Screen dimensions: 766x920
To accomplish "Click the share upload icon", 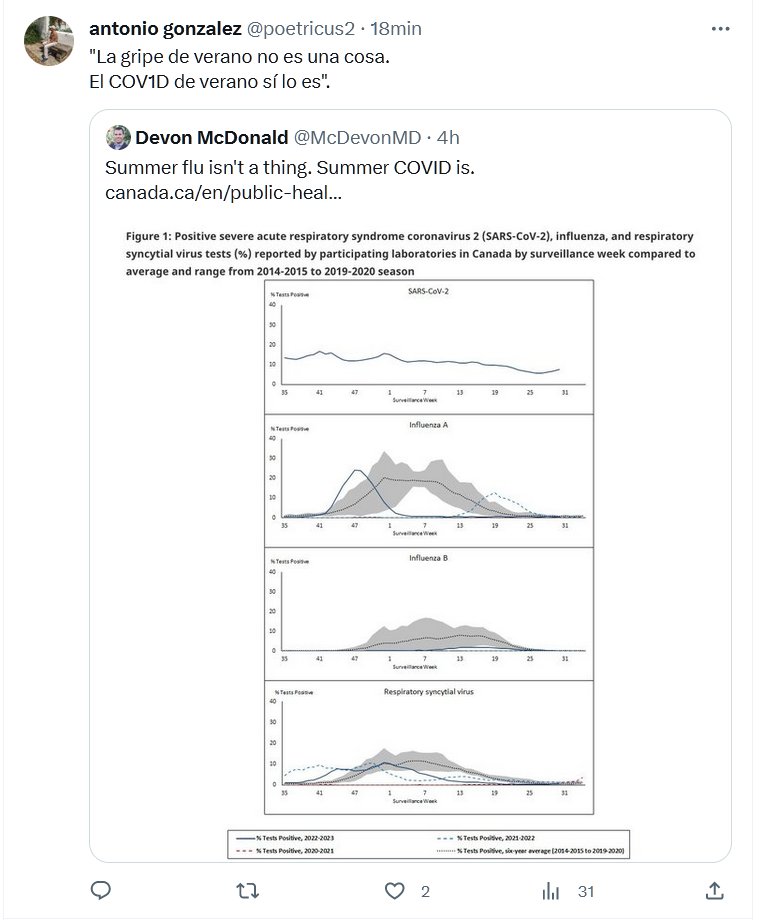I will pos(714,890).
